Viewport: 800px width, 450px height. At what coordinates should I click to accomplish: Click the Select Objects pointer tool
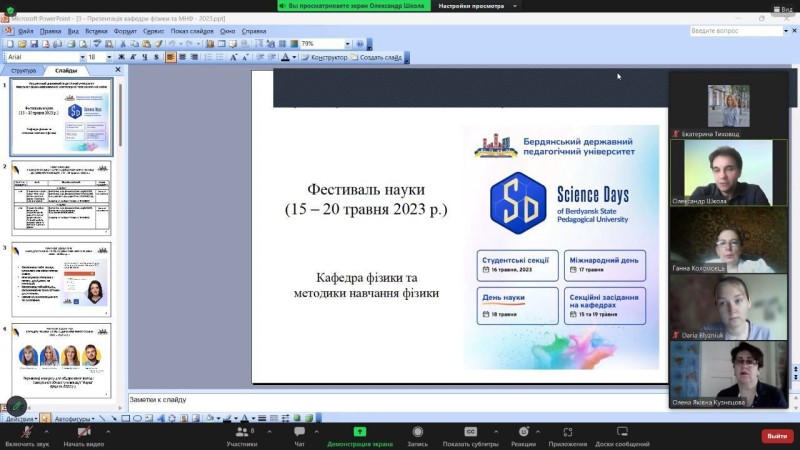point(45,418)
